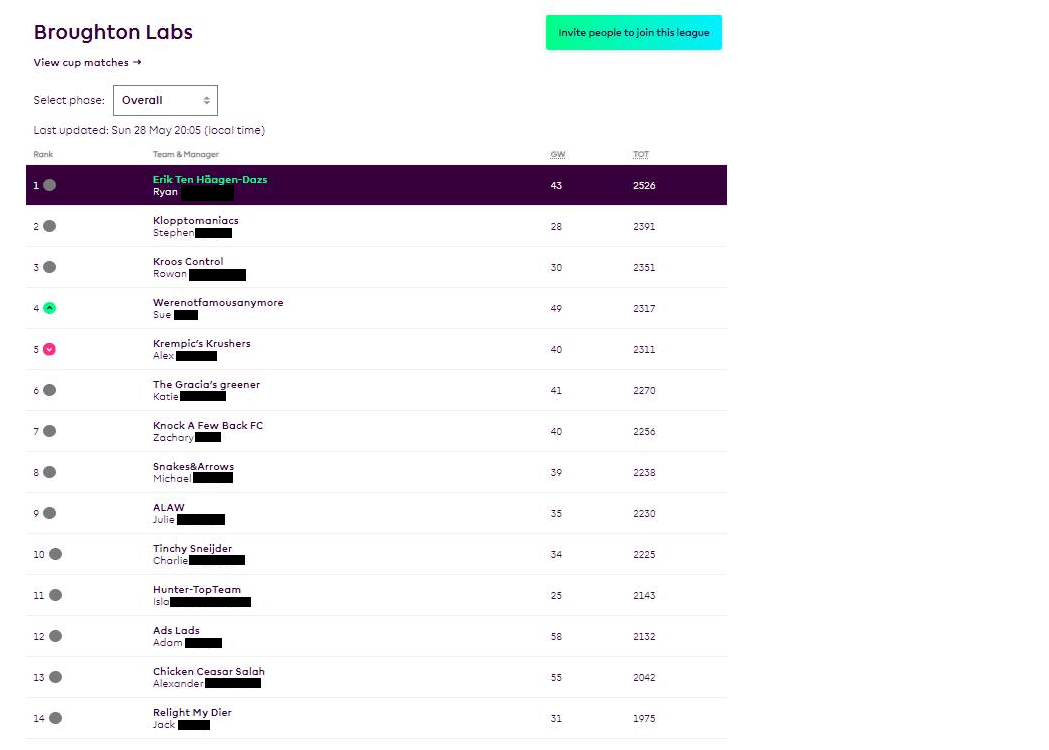Click grey status dot for Kroos Control
The width and height of the screenshot is (1049, 750).
(x=50, y=267)
